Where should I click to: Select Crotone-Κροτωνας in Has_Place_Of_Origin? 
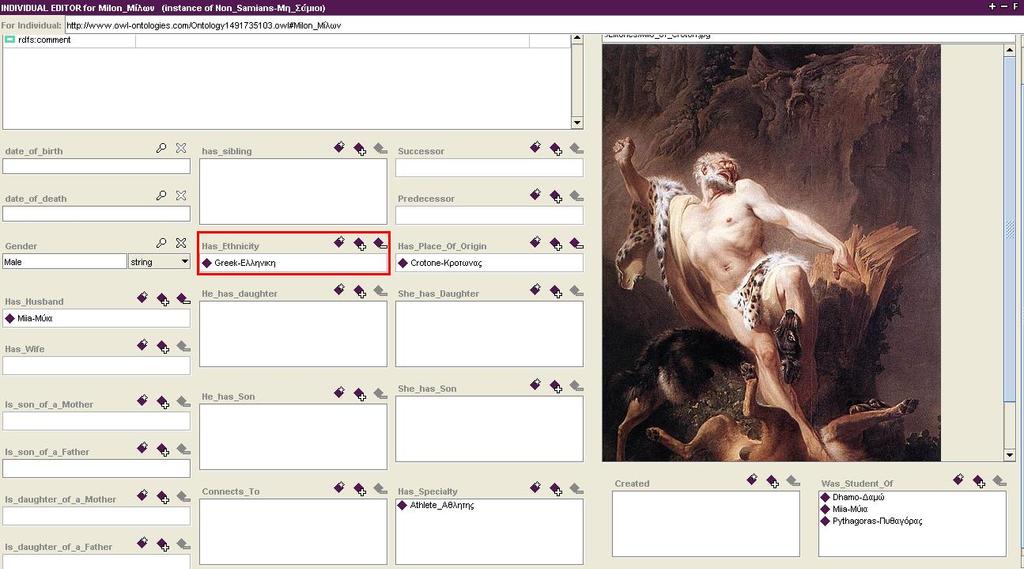point(445,263)
